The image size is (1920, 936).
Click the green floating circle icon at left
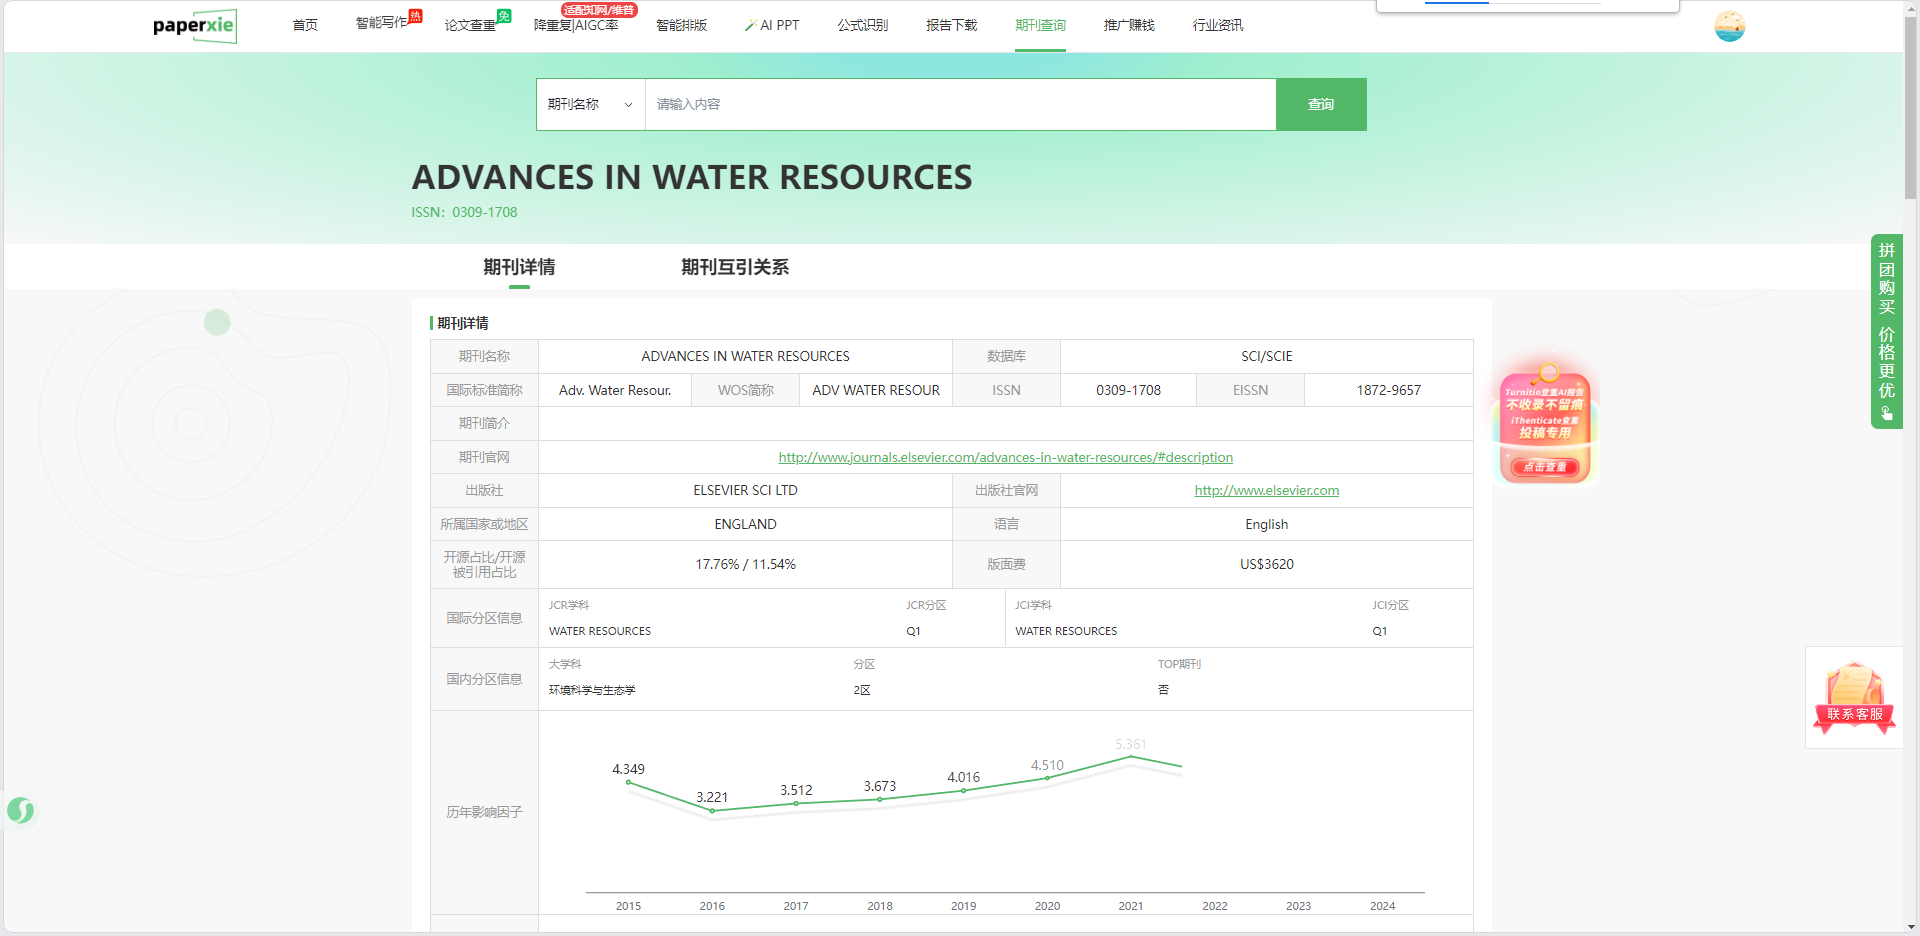coord(21,810)
